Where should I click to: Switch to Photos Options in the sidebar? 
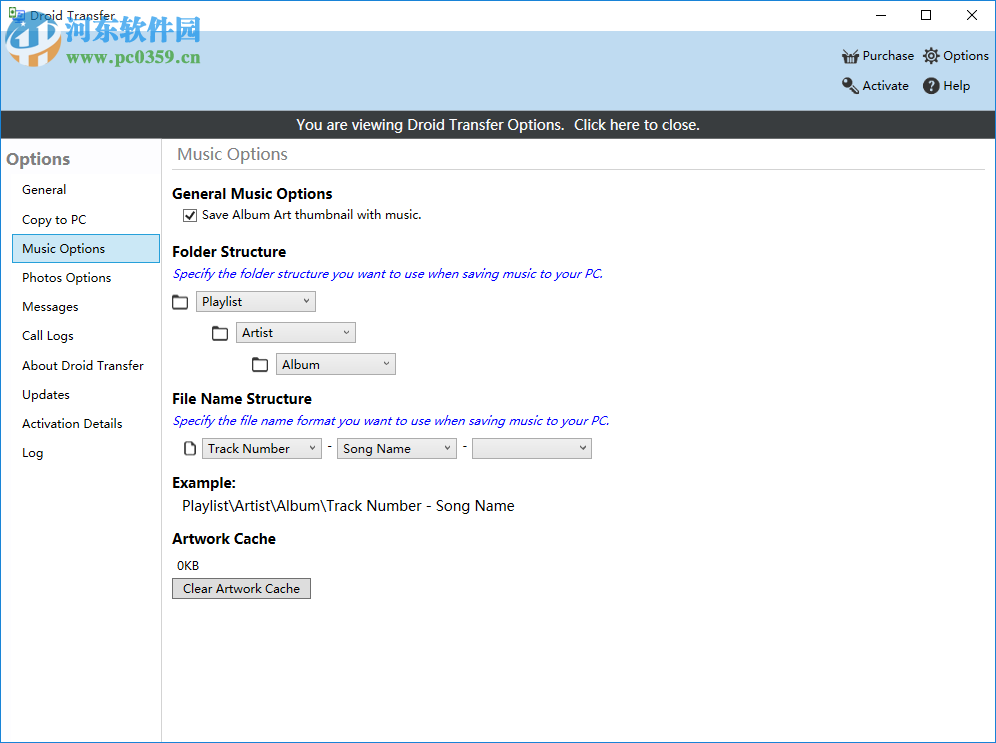tap(66, 277)
